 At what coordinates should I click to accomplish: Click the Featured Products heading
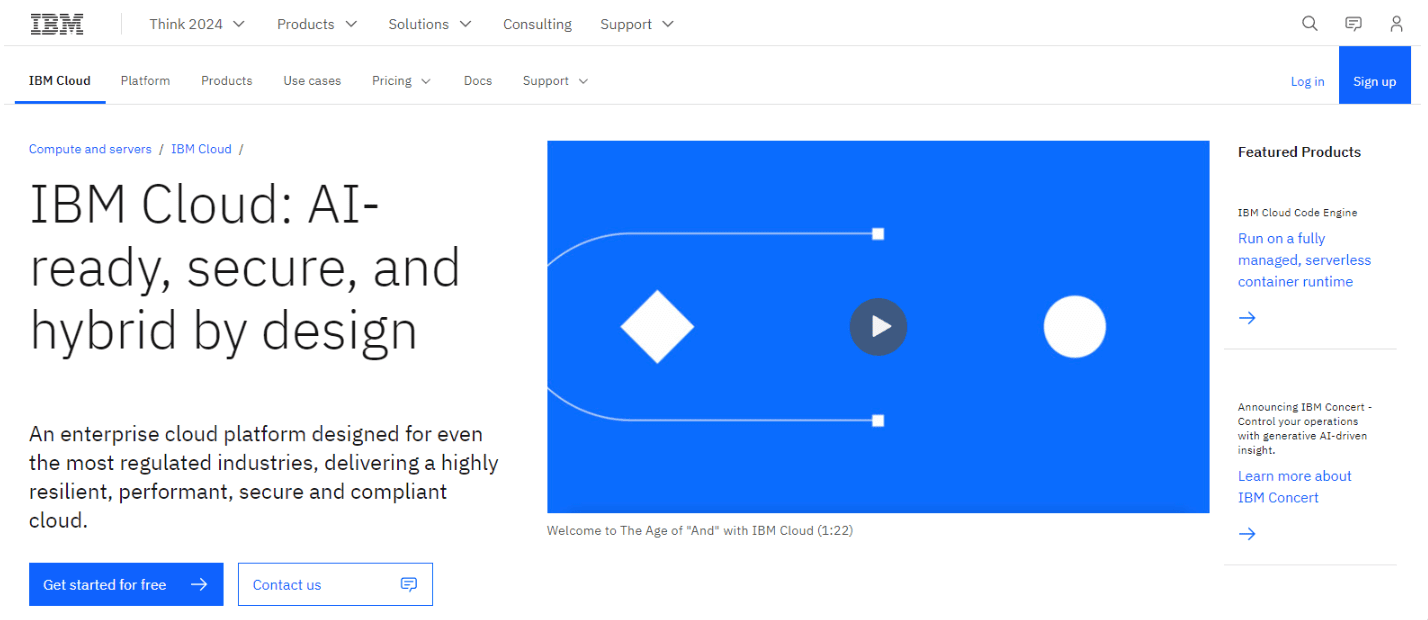(x=1299, y=152)
